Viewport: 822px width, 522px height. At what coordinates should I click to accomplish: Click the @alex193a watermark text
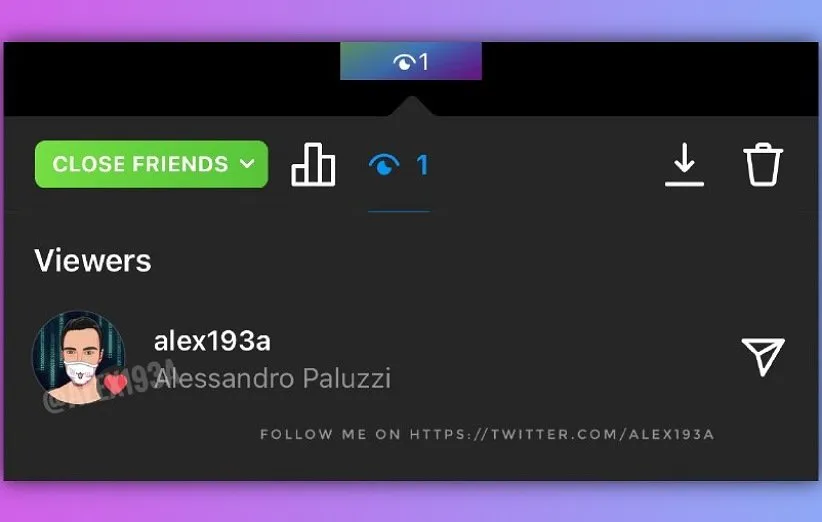109,386
